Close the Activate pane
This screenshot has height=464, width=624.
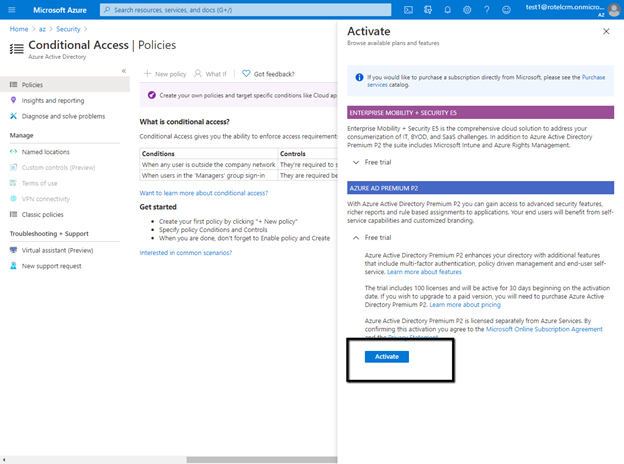coord(606,31)
